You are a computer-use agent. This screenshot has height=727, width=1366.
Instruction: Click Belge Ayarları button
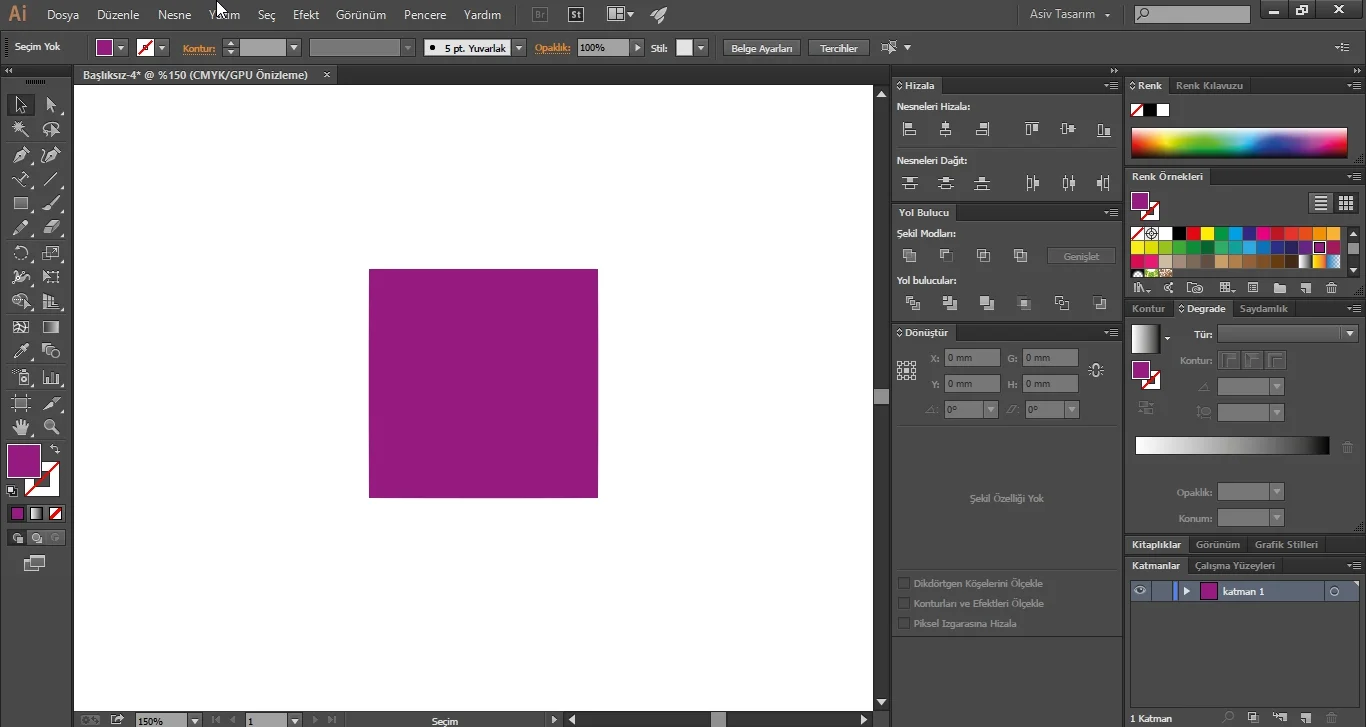[x=762, y=48]
